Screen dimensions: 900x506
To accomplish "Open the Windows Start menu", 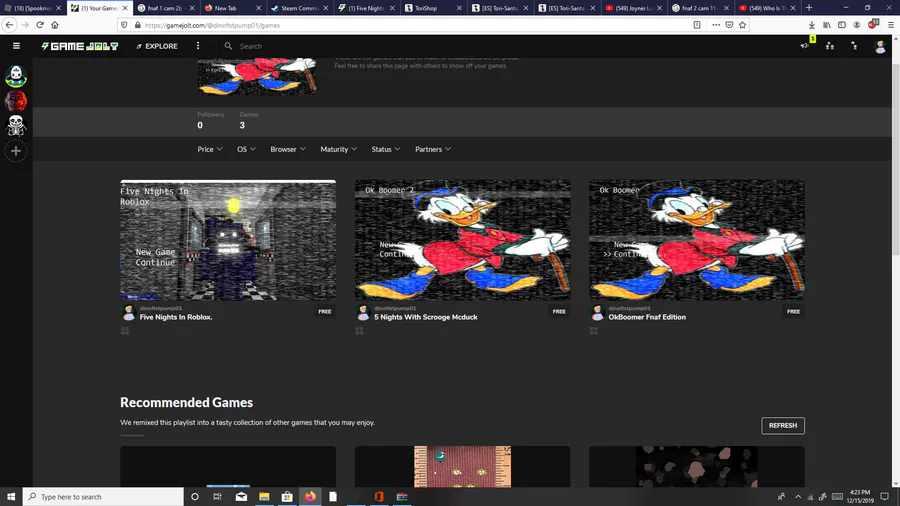I will click(x=11, y=496).
